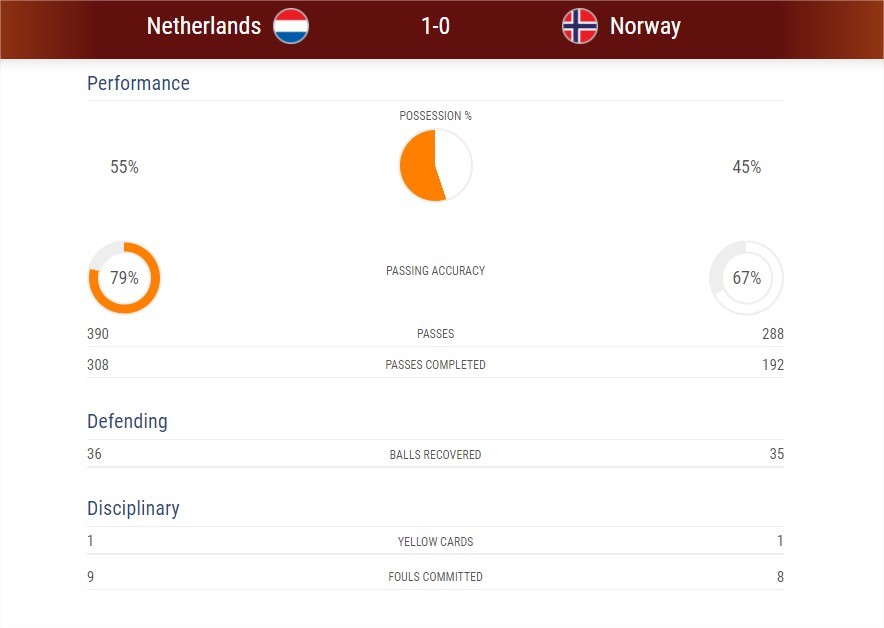This screenshot has height=628, width=884.
Task: Click the Fouls Committed row label
Action: [435, 577]
